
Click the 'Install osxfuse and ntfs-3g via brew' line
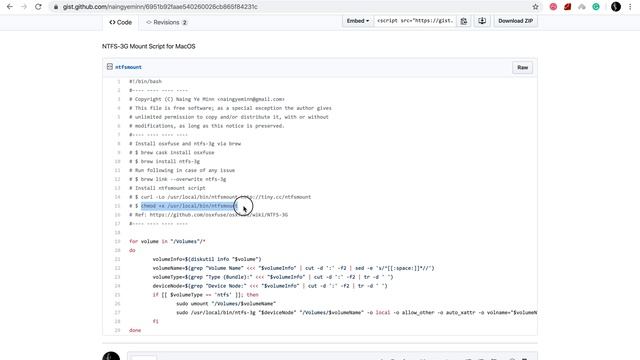coord(185,144)
